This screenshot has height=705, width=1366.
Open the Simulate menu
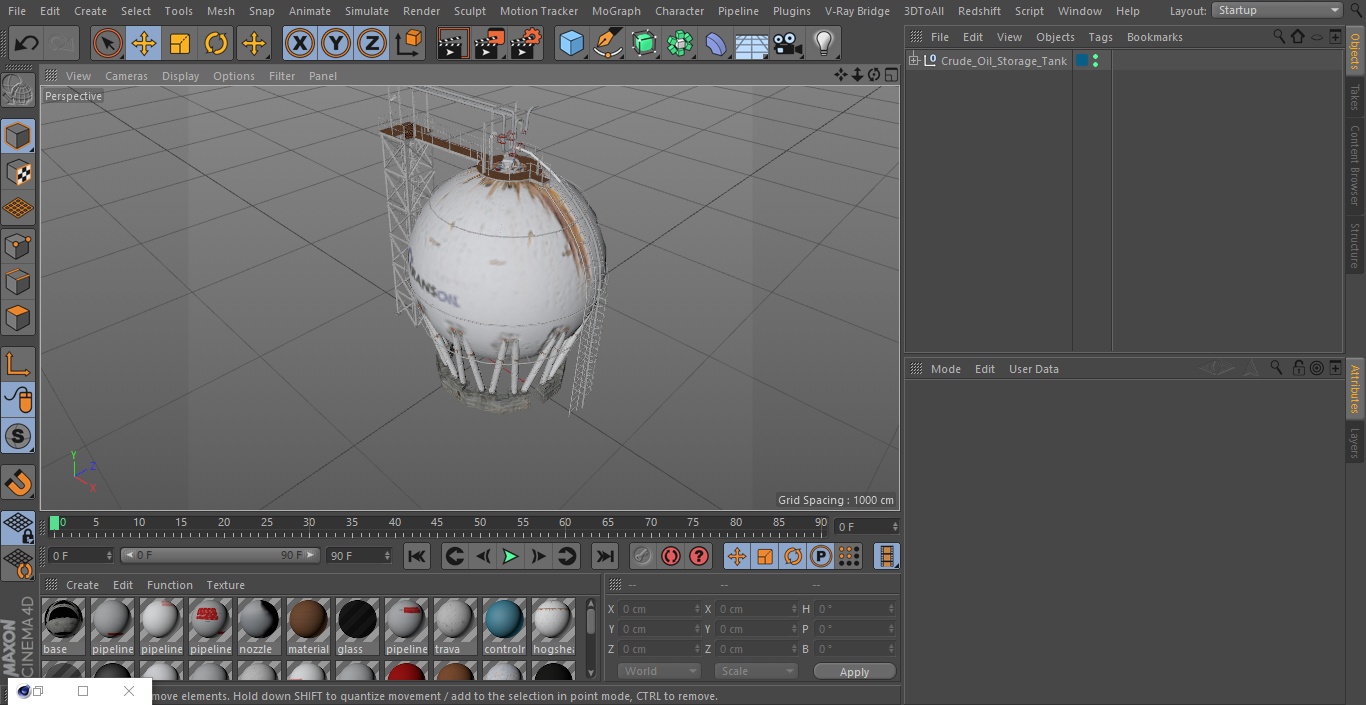[367, 11]
